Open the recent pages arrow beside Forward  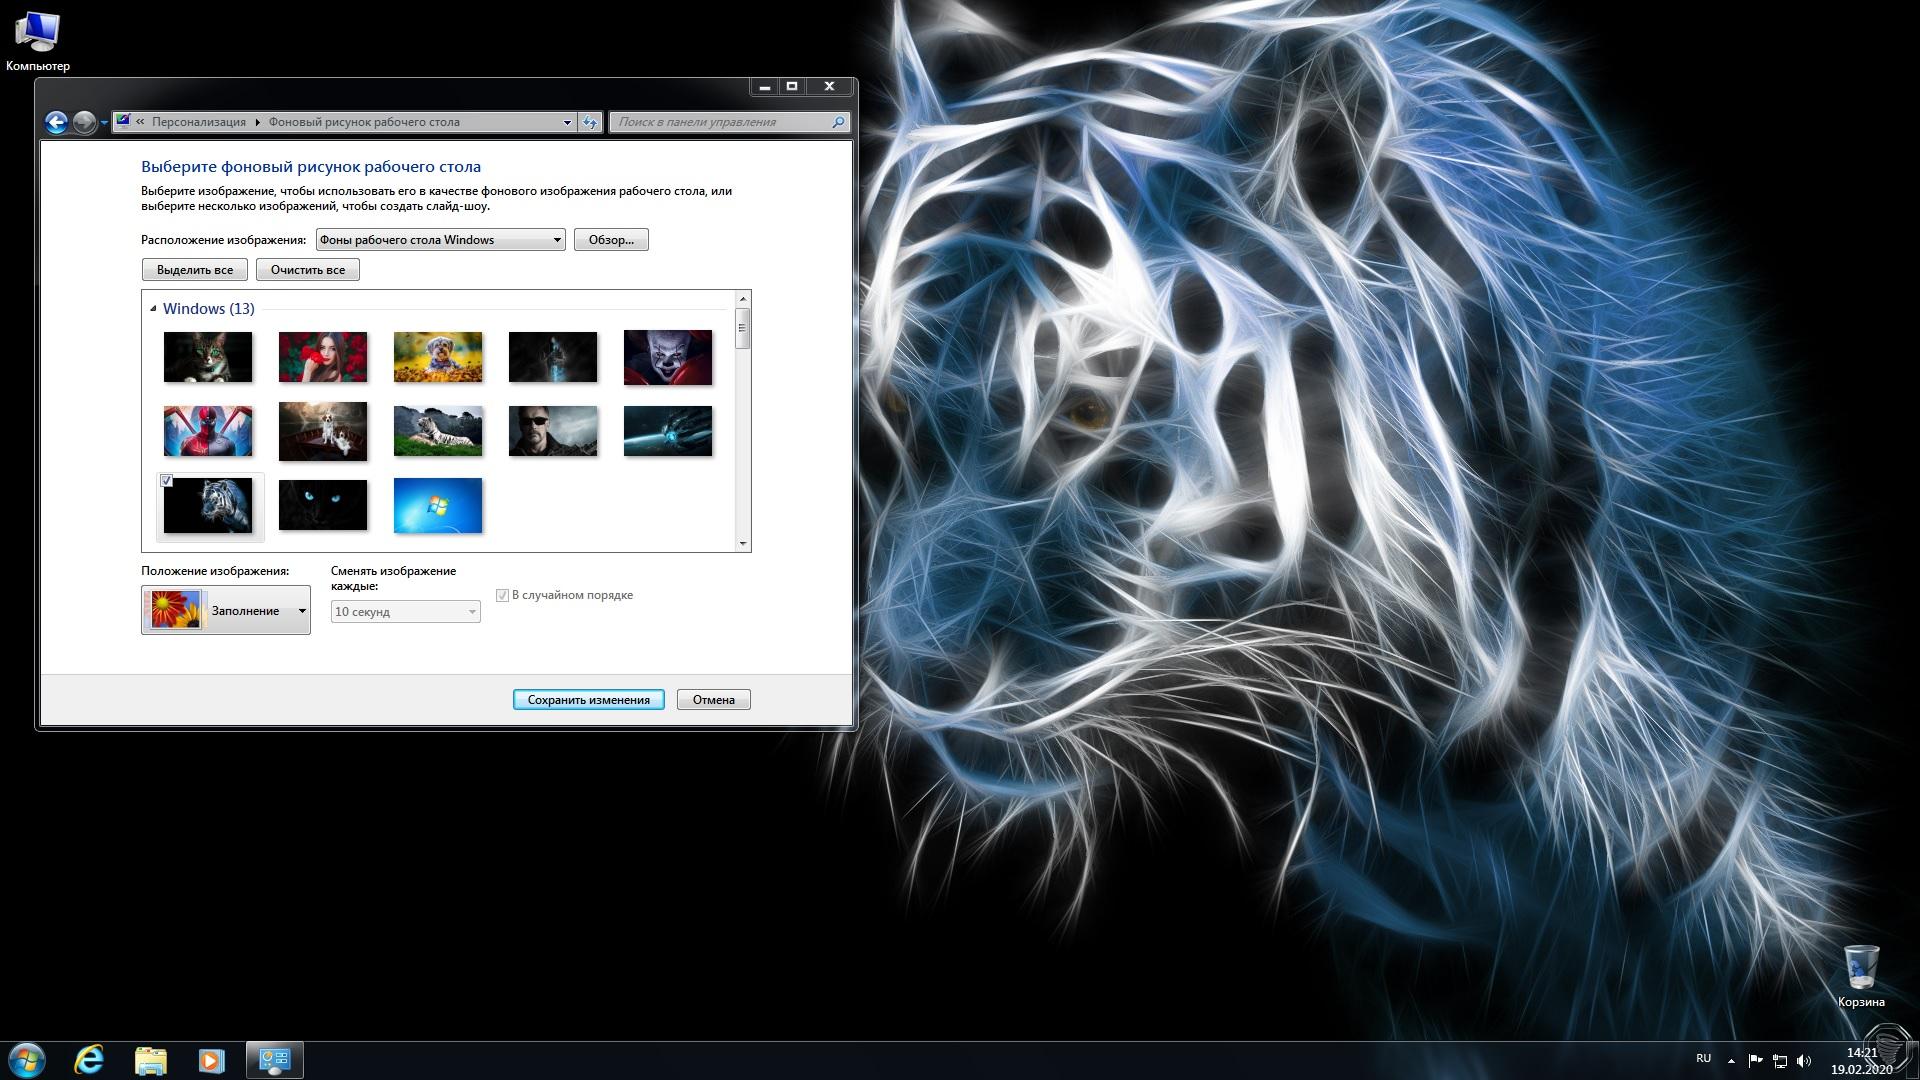[104, 123]
